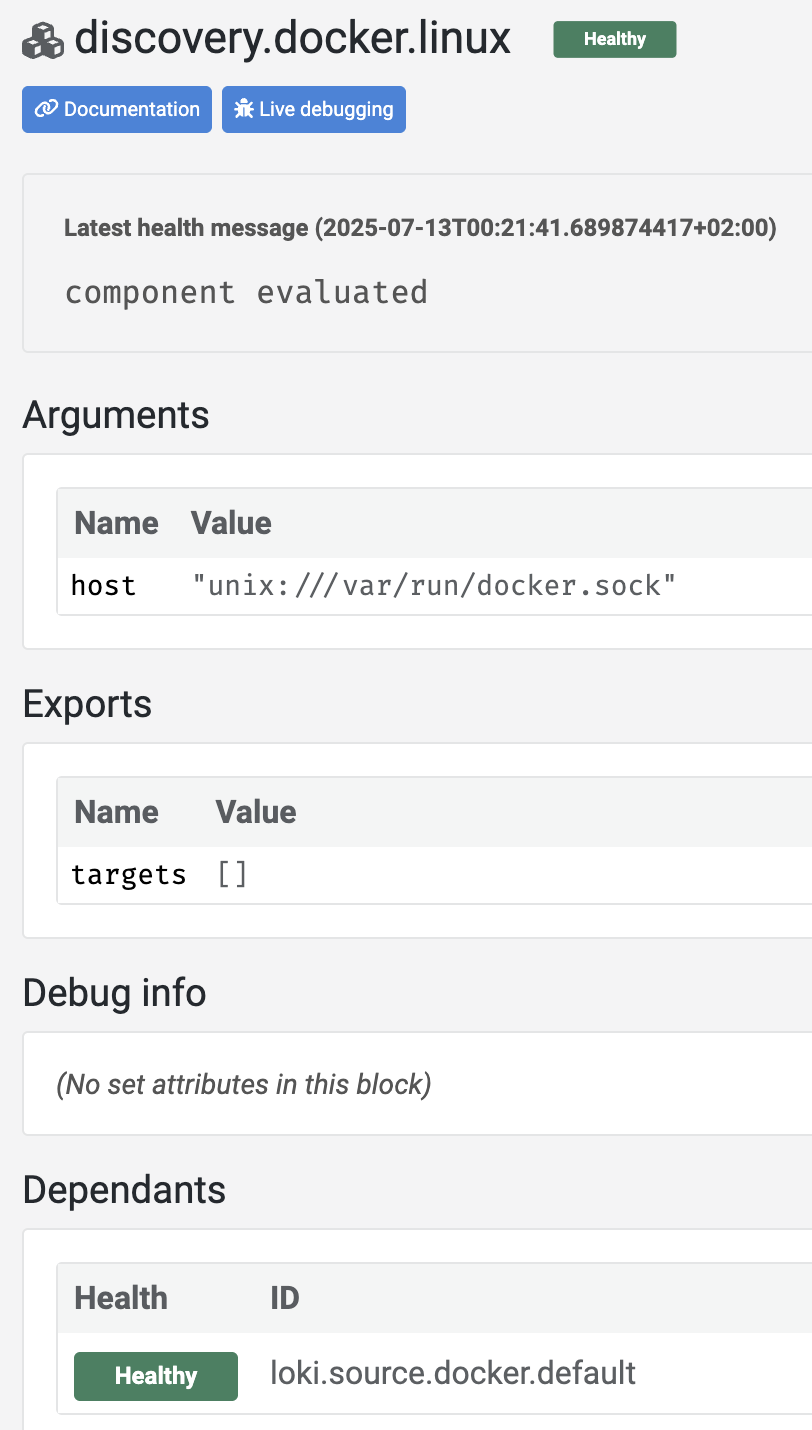
Task: Start Live debugging via its label
Action: click(326, 109)
